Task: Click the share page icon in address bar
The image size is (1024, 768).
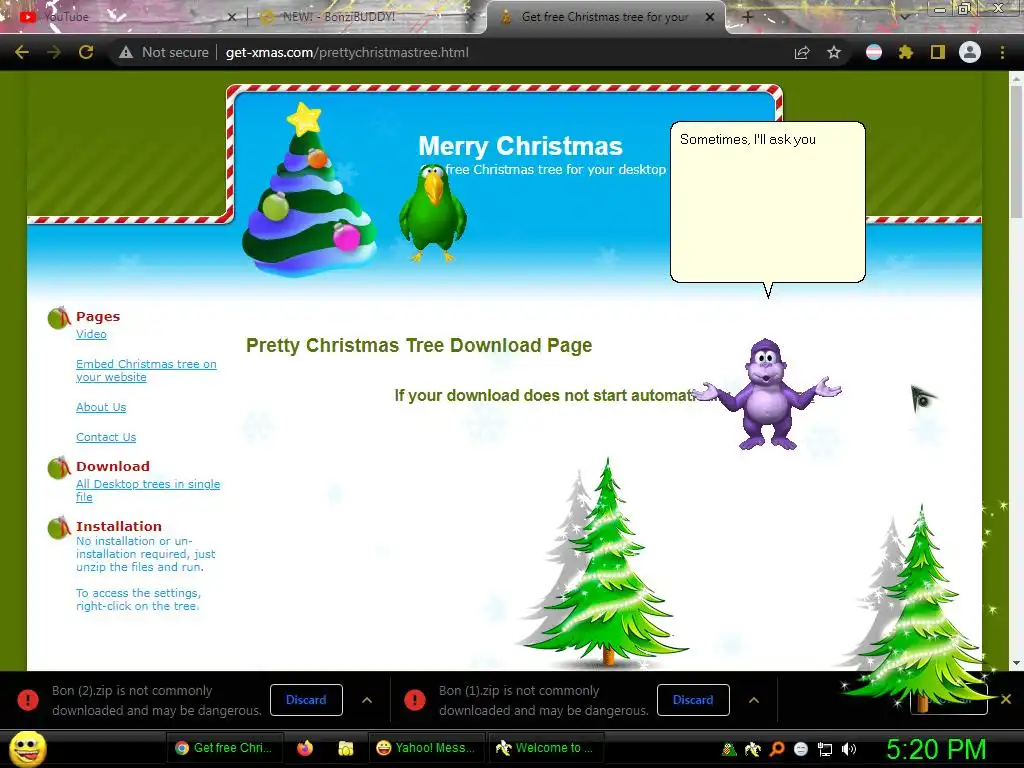Action: coord(802,52)
